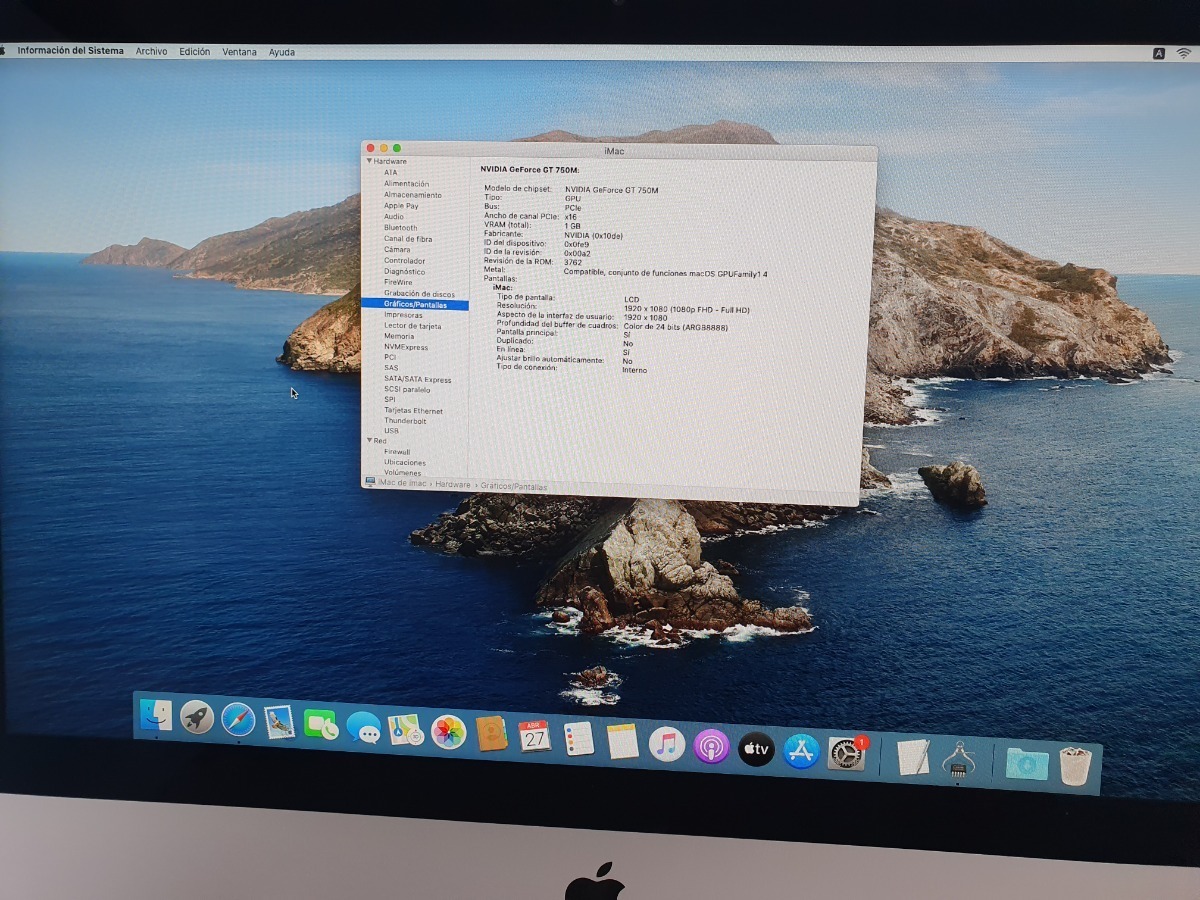This screenshot has height=900, width=1200.
Task: Select SCSI paralelo in the sidebar
Action: click(x=407, y=390)
